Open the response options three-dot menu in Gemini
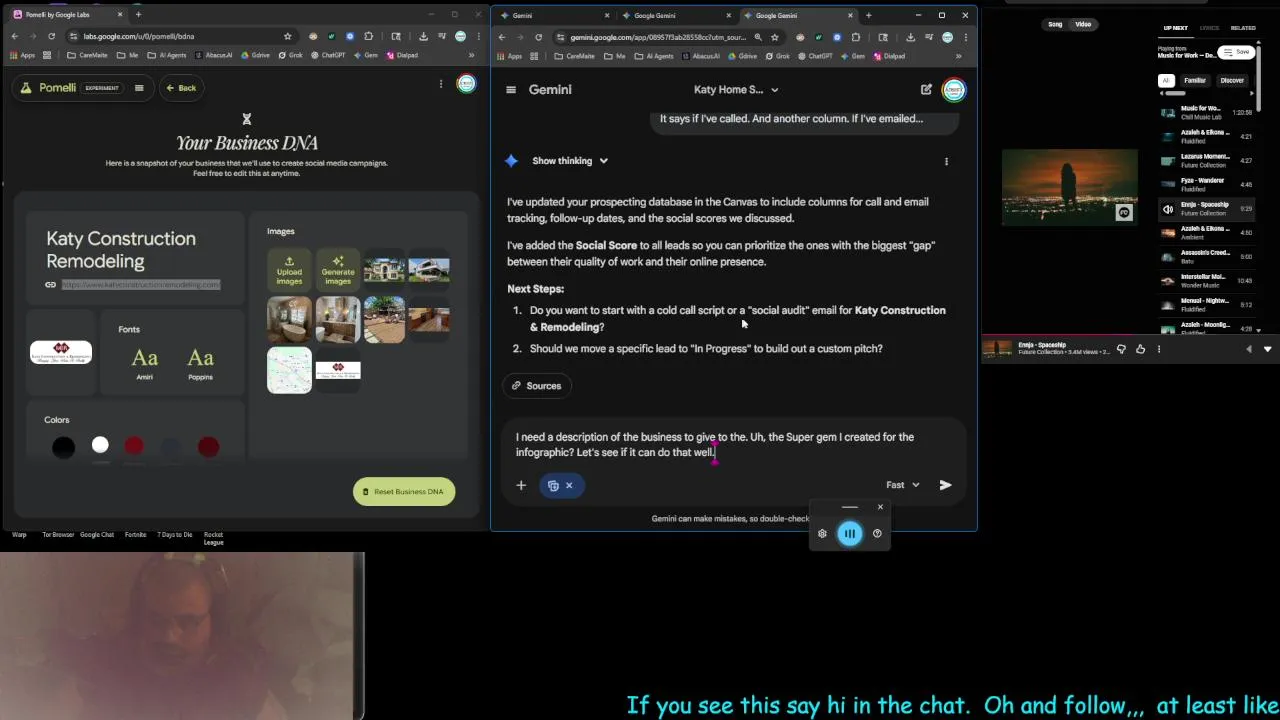This screenshot has width=1280, height=720. click(x=946, y=161)
